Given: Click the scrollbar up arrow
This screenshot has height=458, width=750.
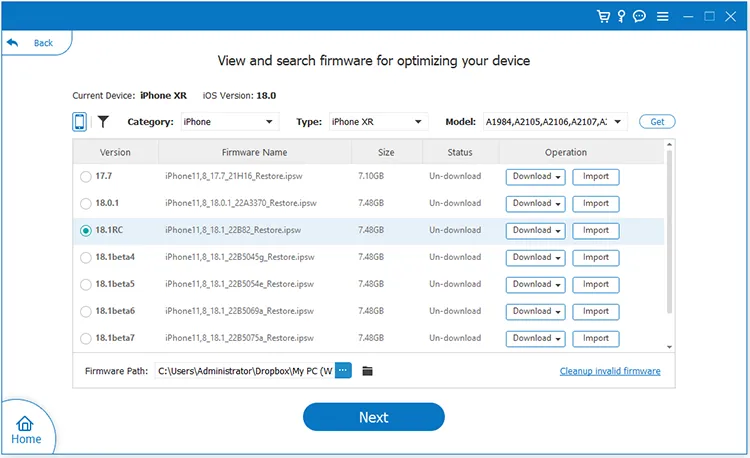Looking at the screenshot, I should 670,144.
